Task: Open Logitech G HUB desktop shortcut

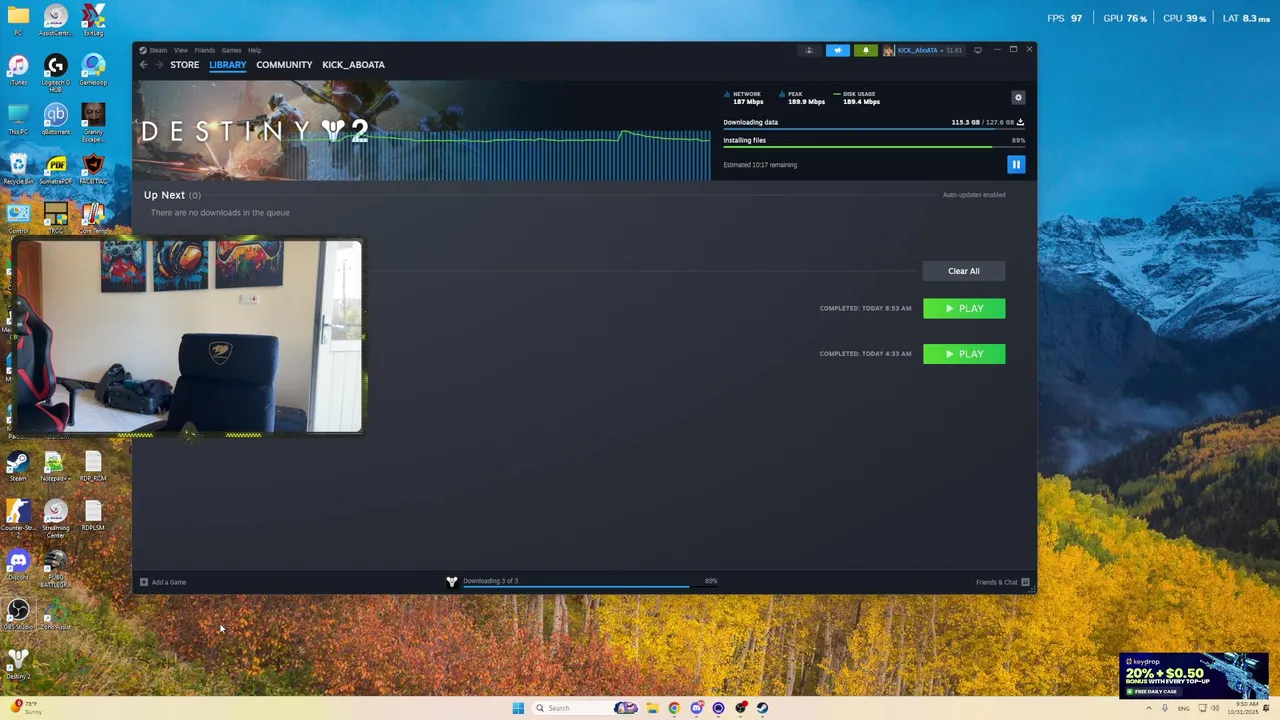Action: pos(56,72)
